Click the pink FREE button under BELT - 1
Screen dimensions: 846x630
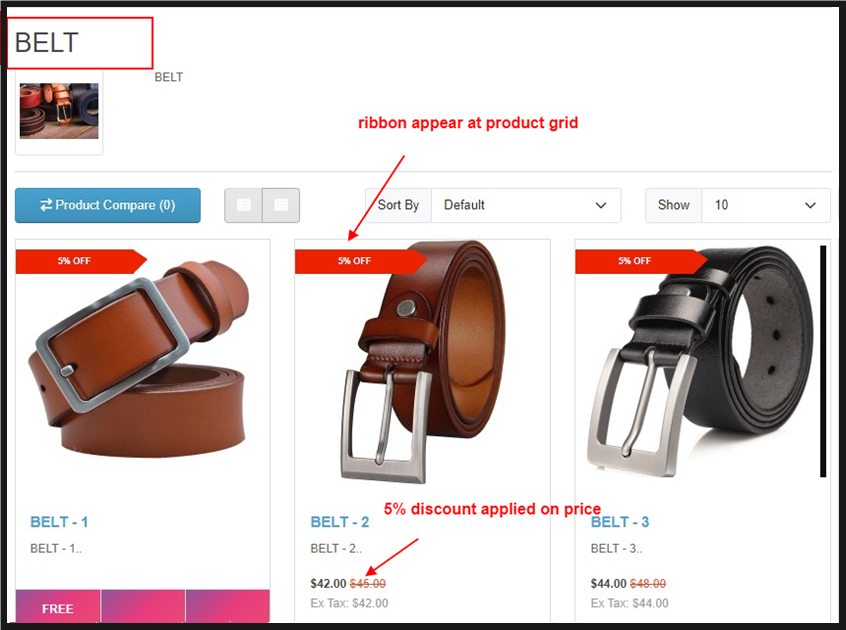[x=58, y=608]
